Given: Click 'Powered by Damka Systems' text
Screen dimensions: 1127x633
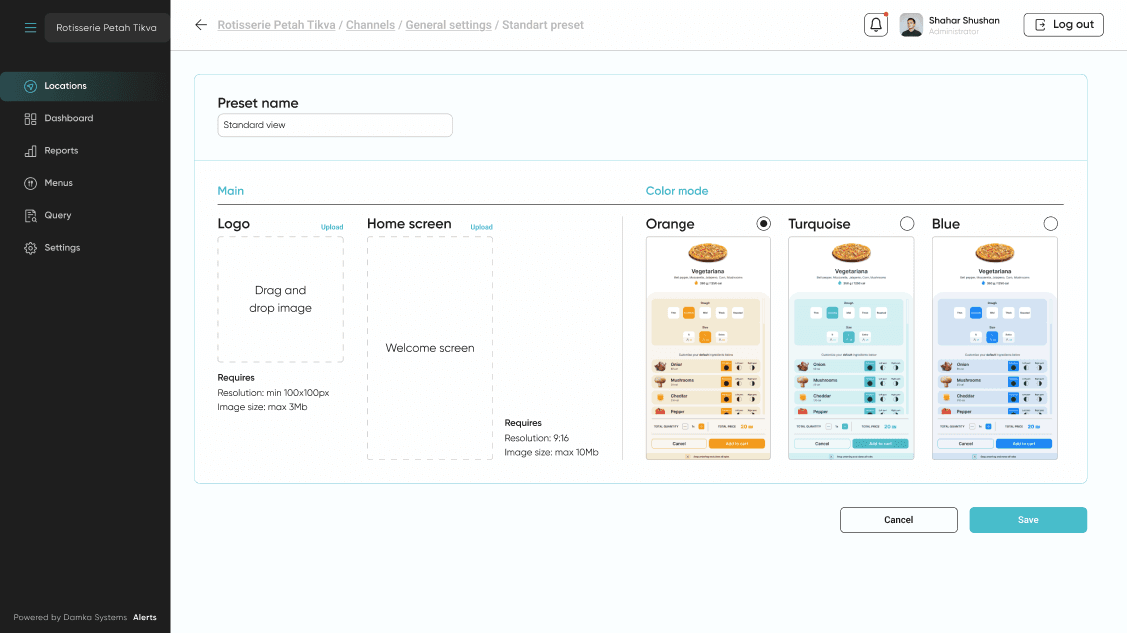Looking at the screenshot, I should (x=70, y=617).
